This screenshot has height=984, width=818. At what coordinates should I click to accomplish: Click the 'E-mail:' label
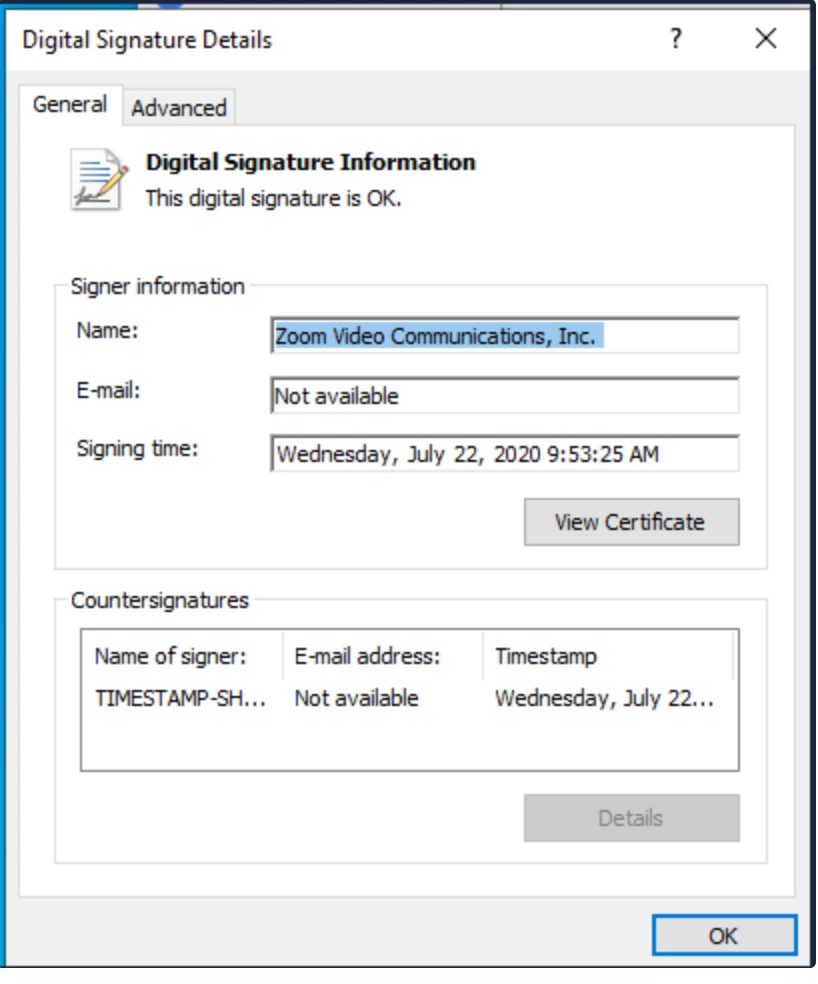tap(108, 390)
